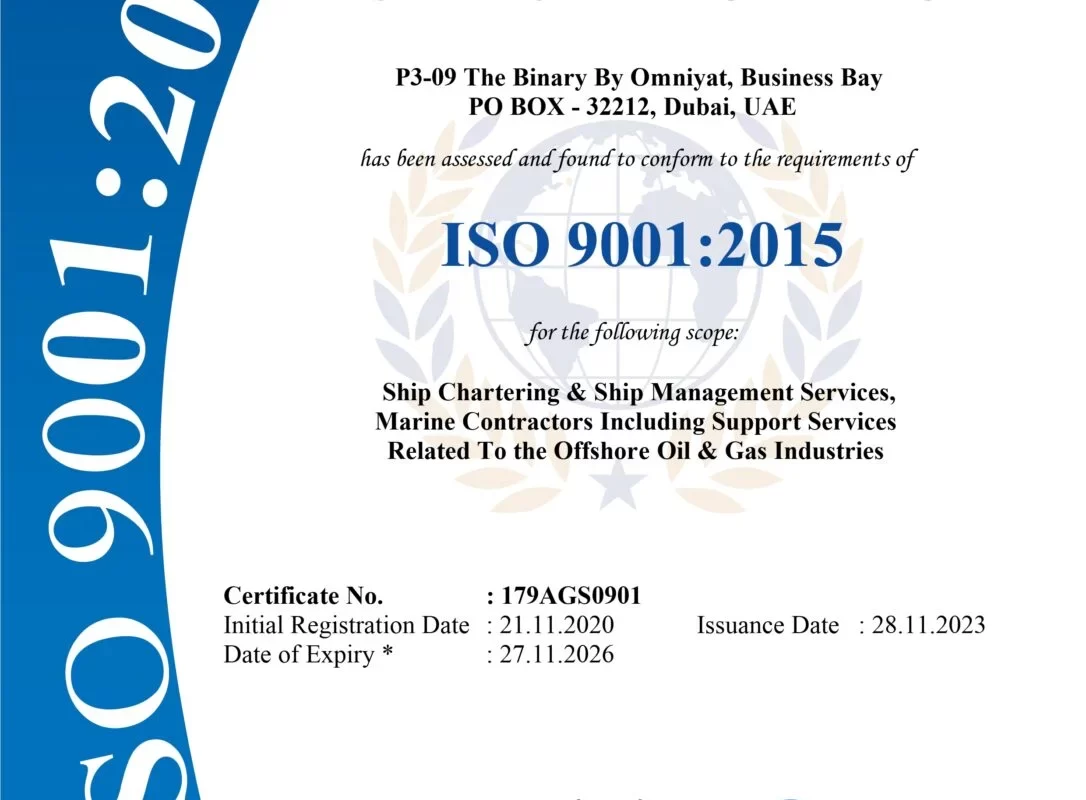Image resolution: width=1086 pixels, height=800 pixels.
Task: Click the right laurel wreath watermark
Action: point(830,330)
